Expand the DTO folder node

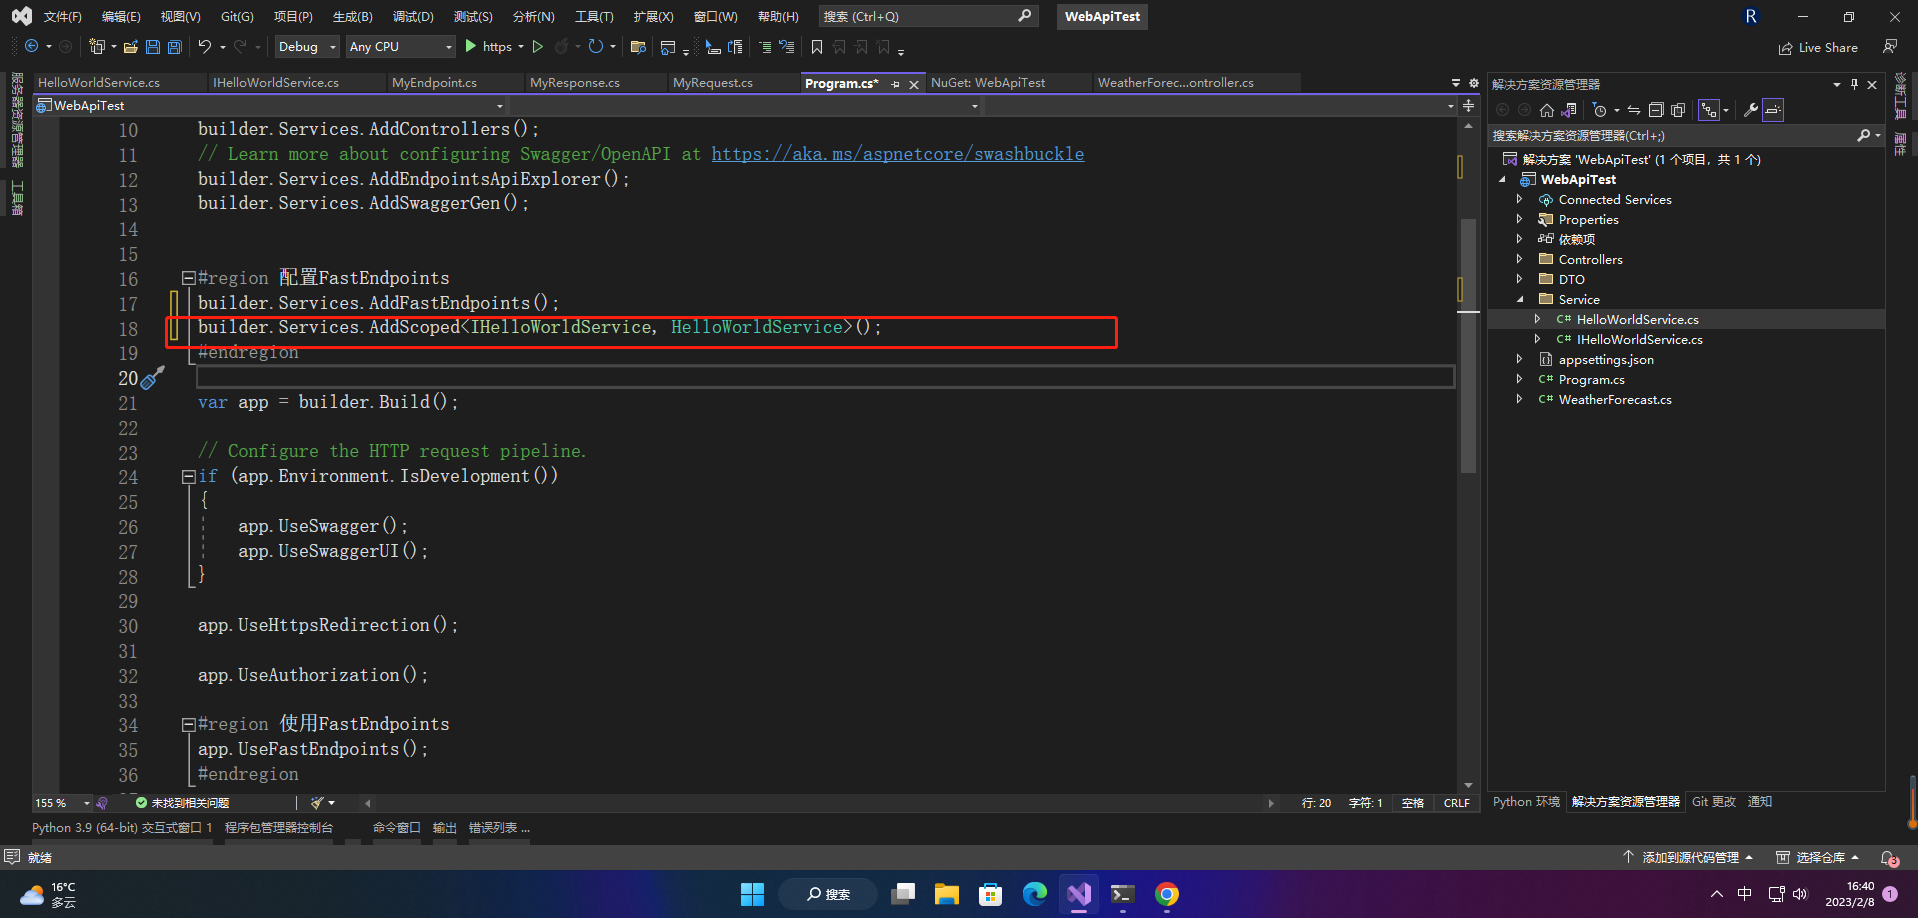[x=1519, y=279]
